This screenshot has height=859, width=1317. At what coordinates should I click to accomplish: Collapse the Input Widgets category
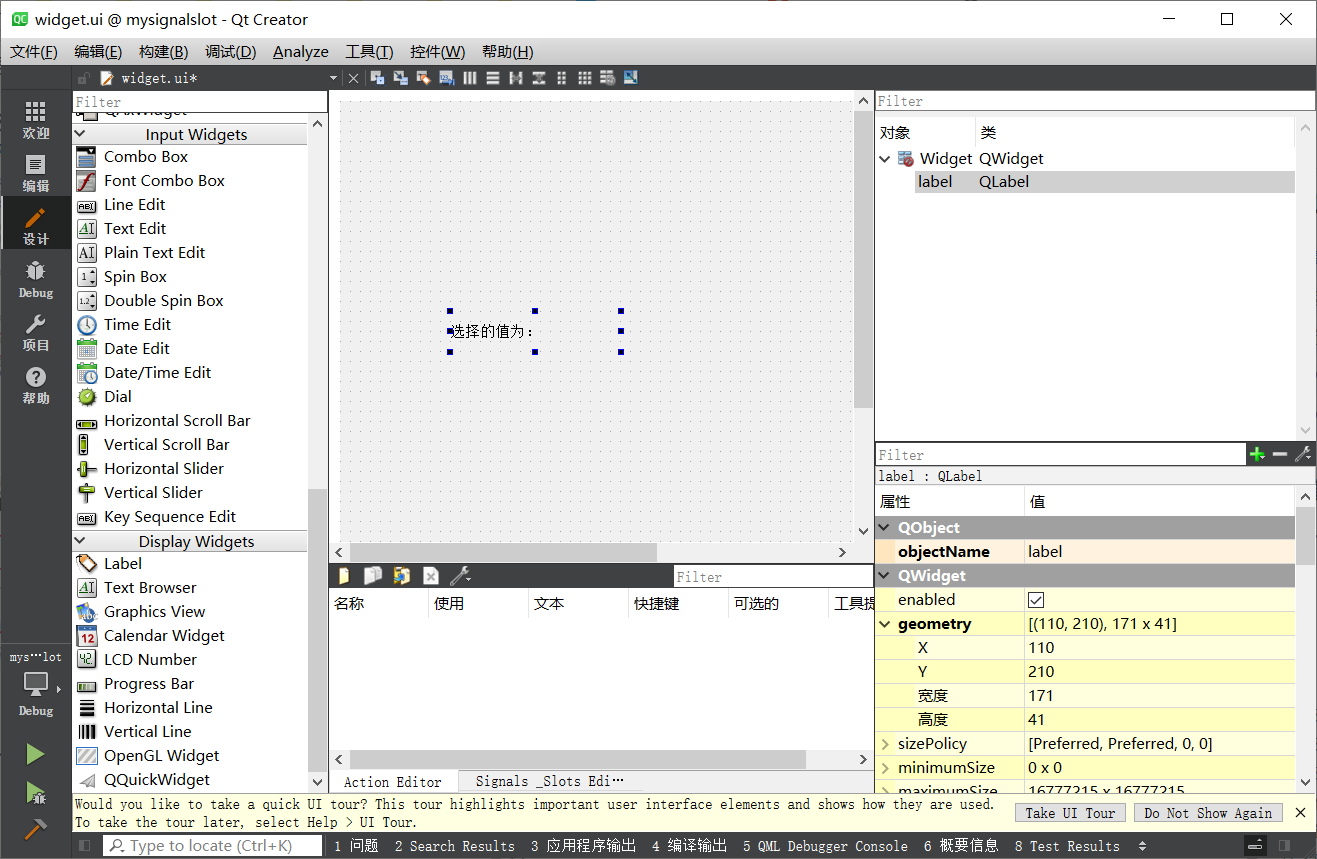click(x=81, y=134)
